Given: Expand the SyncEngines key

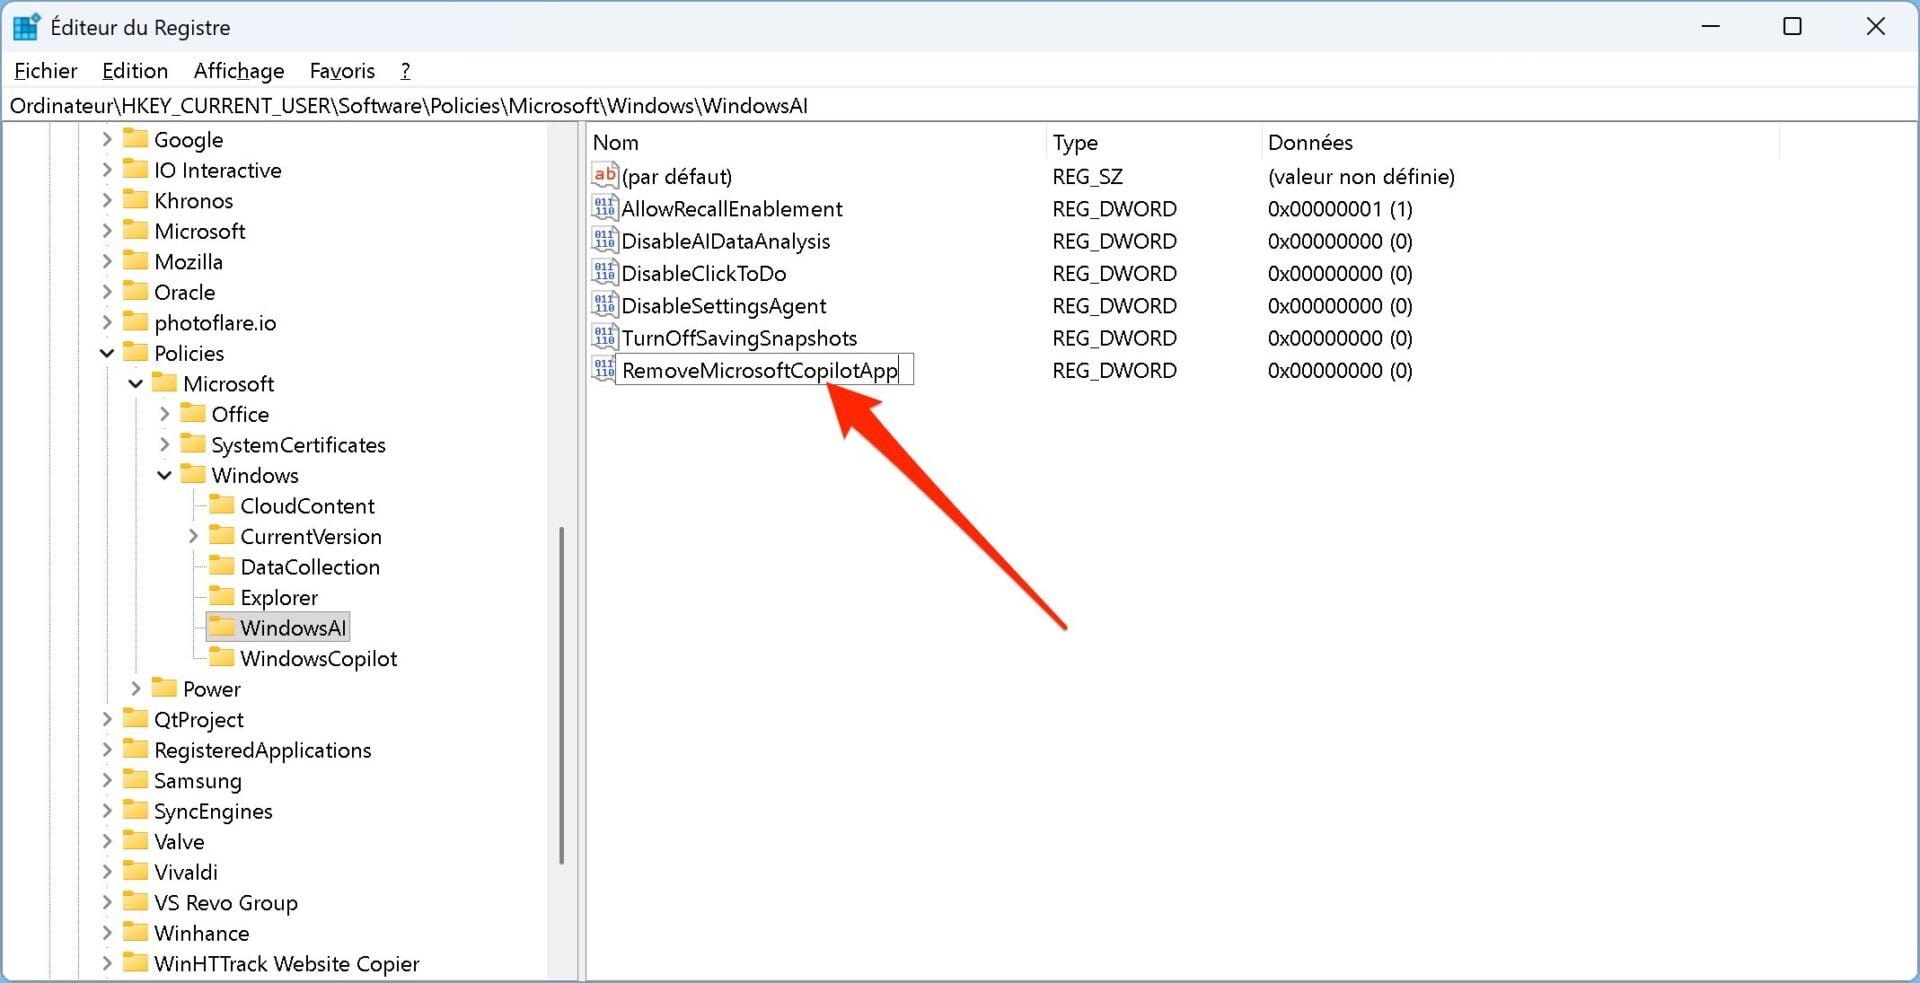Looking at the screenshot, I should pos(107,811).
